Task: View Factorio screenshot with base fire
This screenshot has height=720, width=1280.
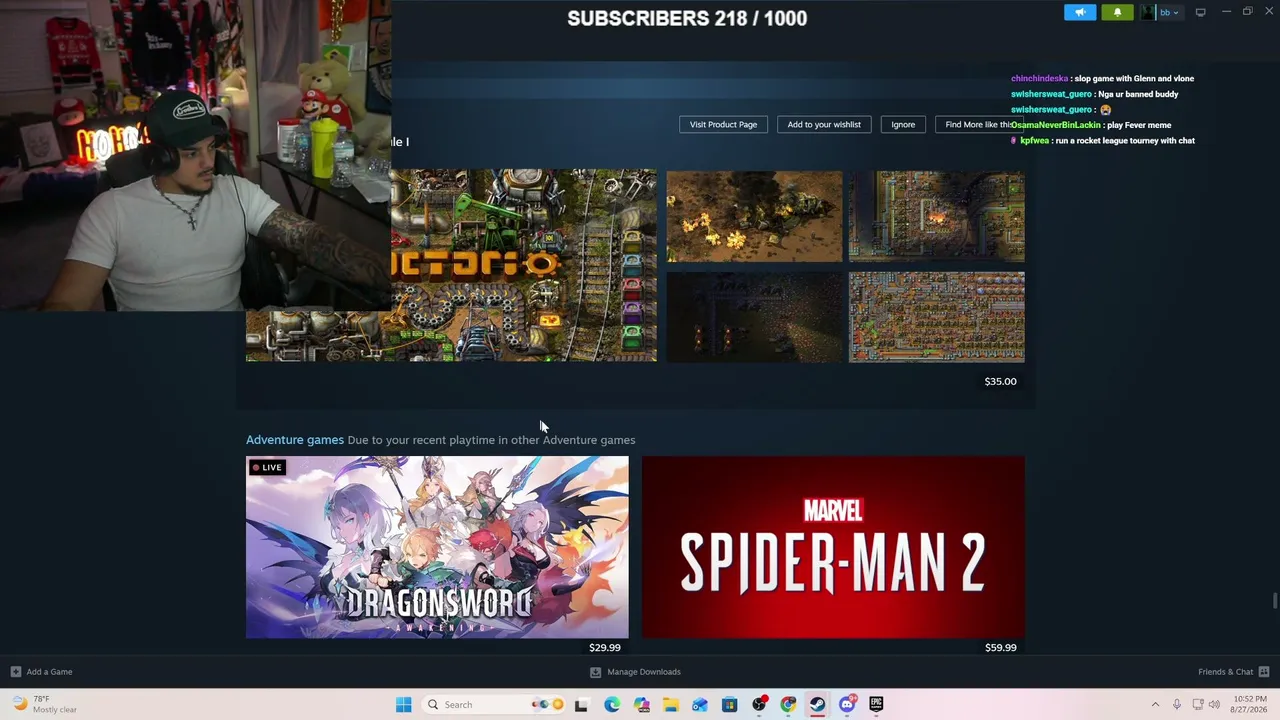Action: [x=936, y=216]
